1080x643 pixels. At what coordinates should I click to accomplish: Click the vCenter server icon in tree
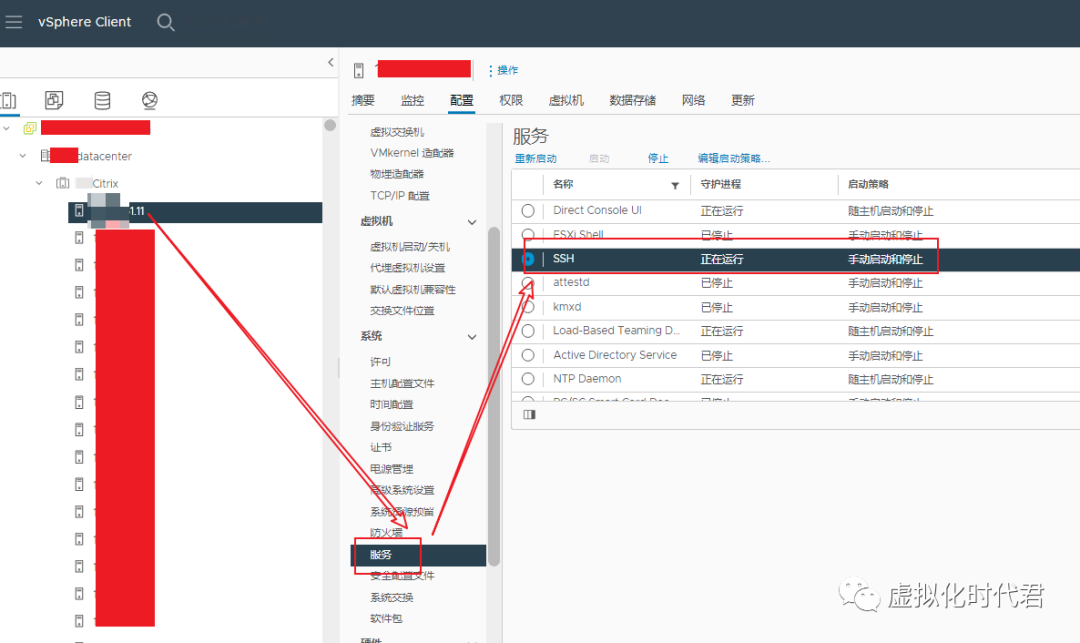30,128
